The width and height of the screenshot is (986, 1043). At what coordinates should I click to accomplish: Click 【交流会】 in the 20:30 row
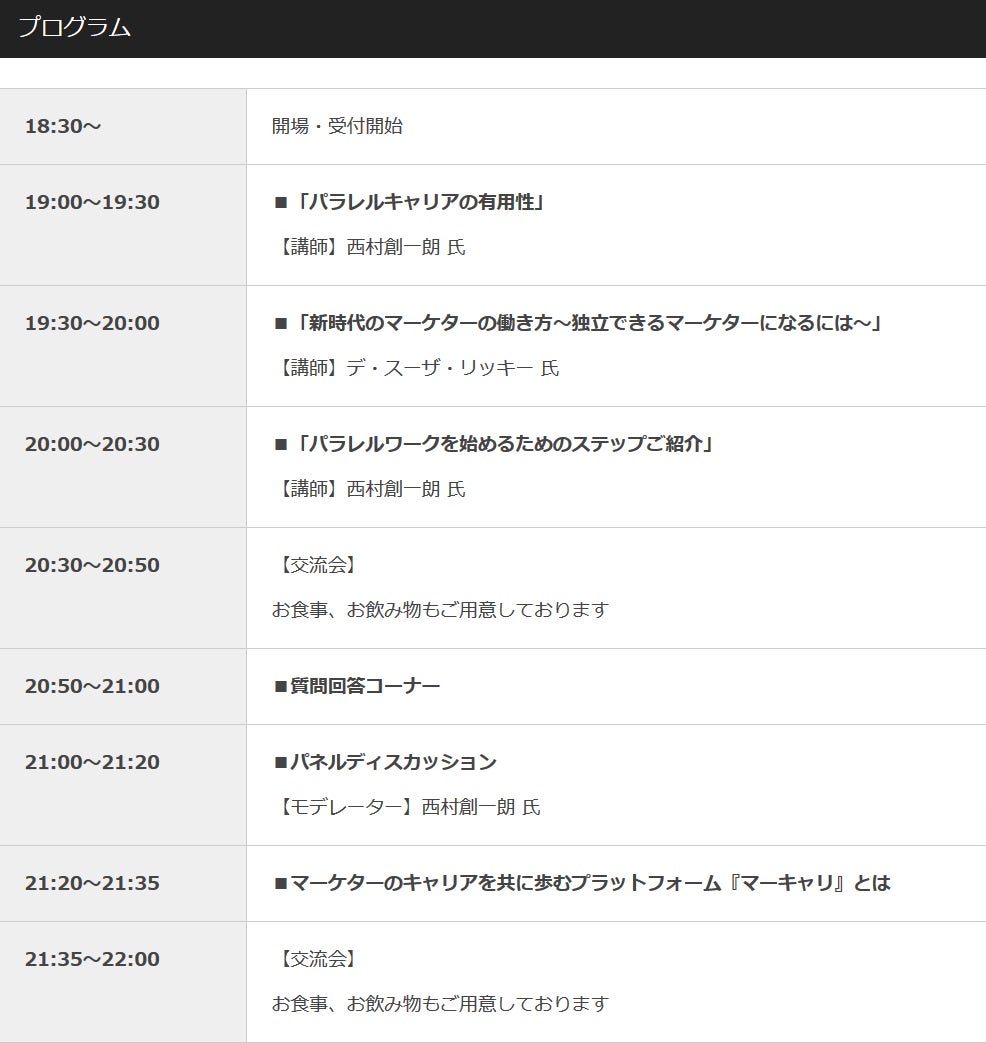315,565
